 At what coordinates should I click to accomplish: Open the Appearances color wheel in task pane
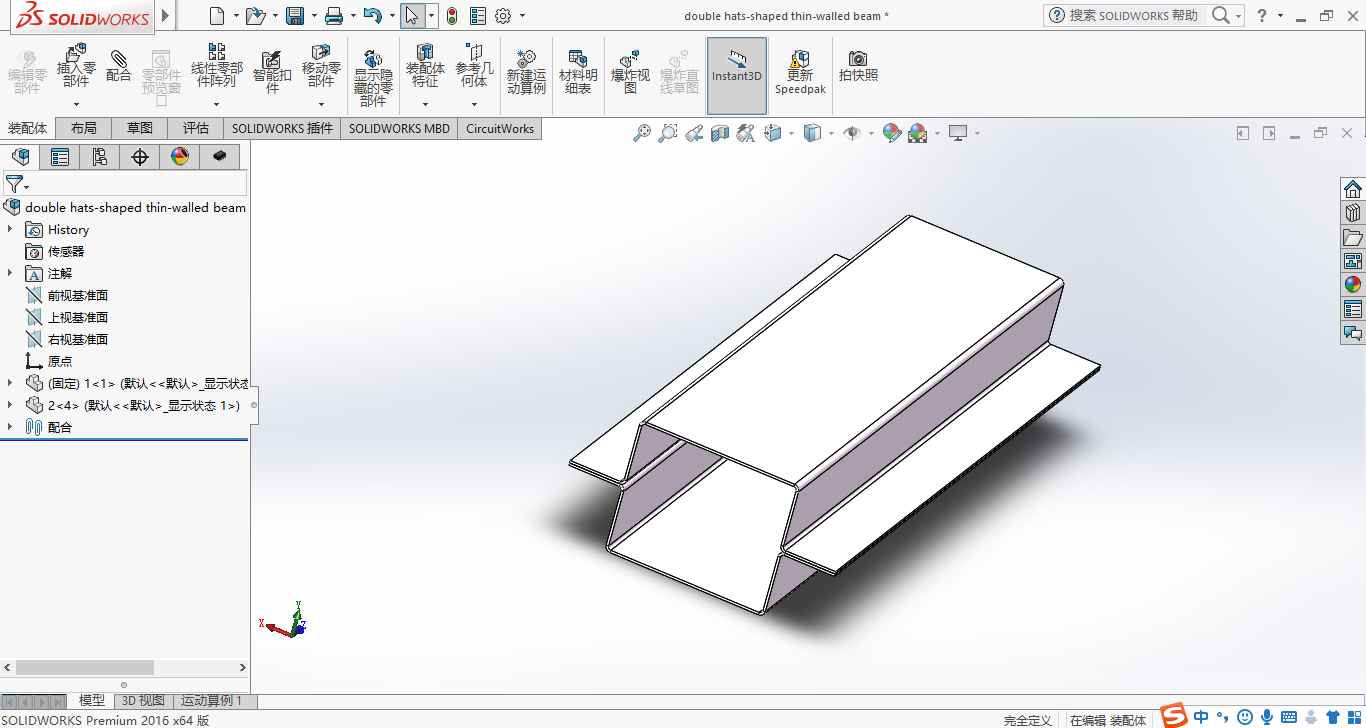click(1353, 284)
